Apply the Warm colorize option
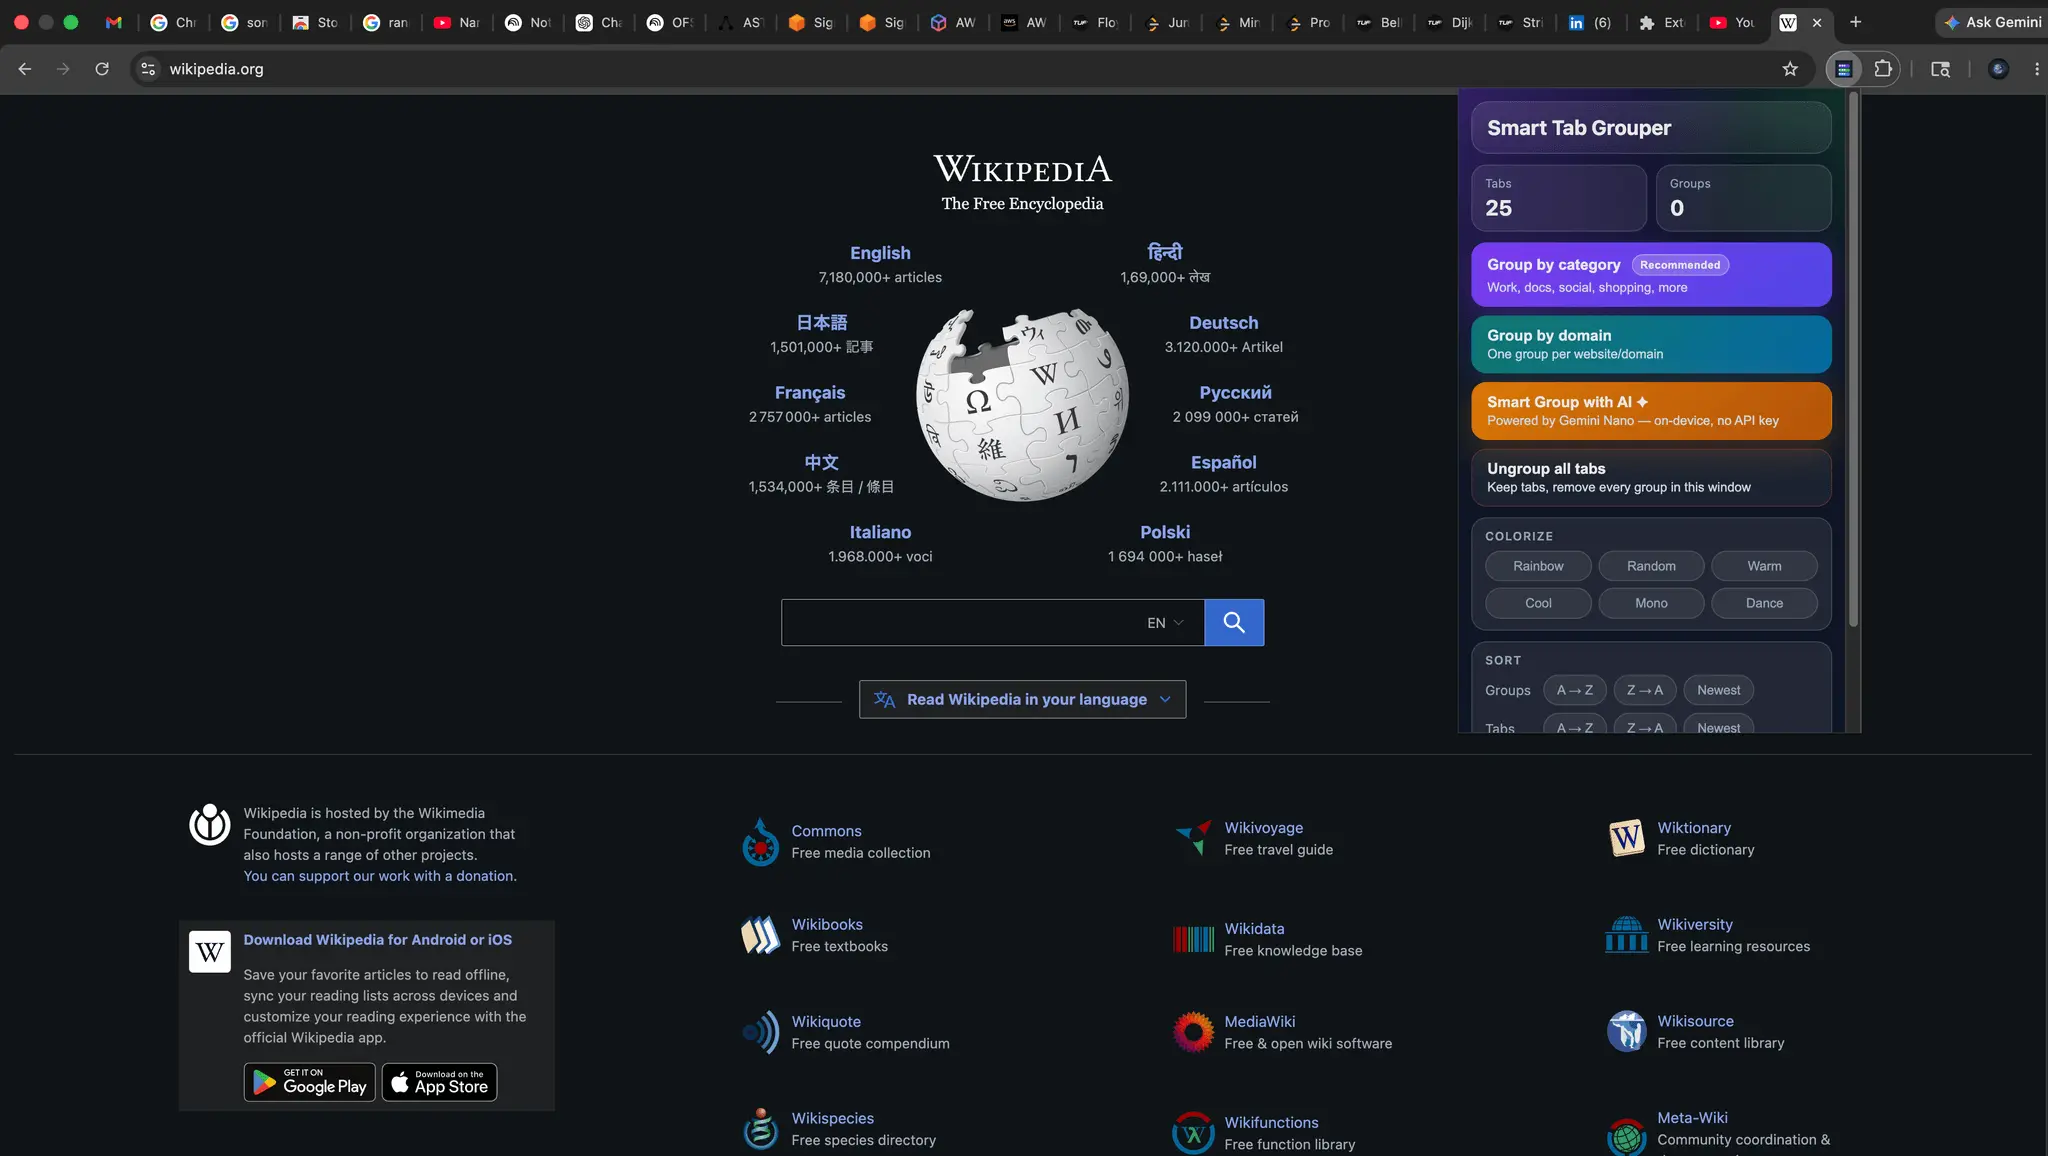2048x1156 pixels. pos(1764,566)
